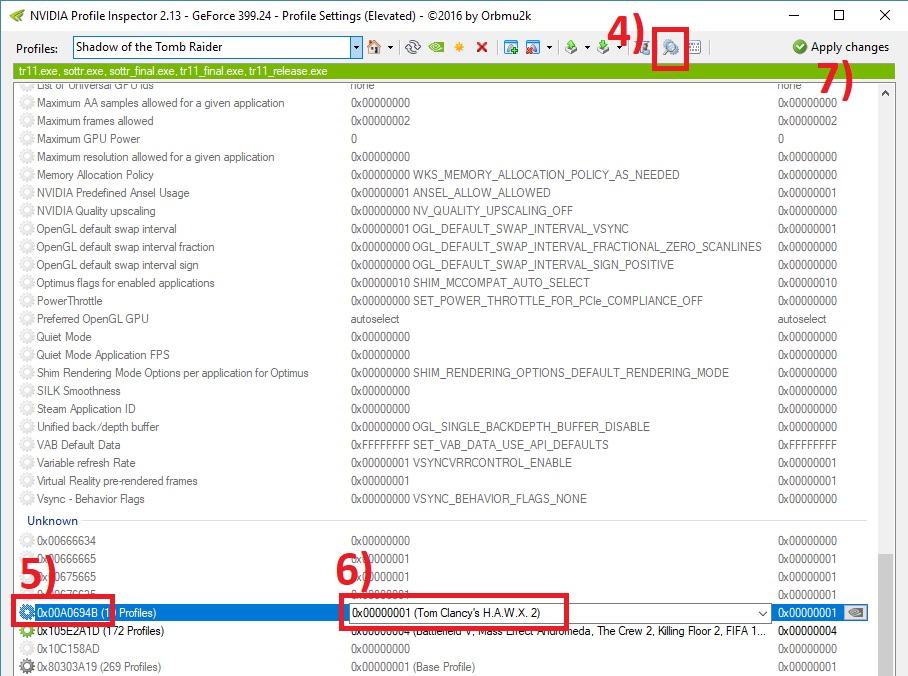Click gear icon next to Maximum frames allowed
This screenshot has height=676, width=908.
point(27,120)
